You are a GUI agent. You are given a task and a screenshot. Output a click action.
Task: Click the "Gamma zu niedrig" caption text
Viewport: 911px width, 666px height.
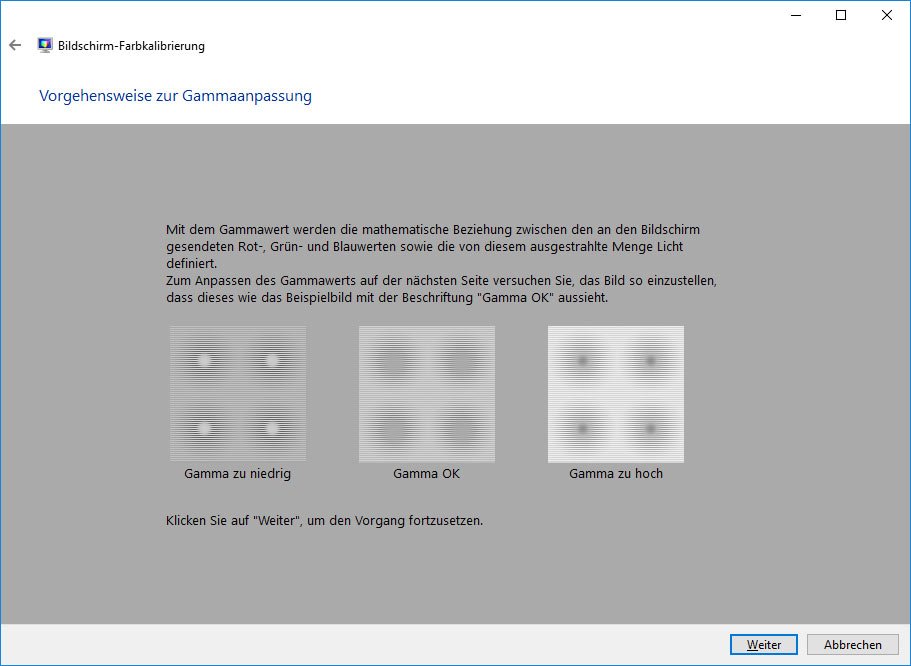pos(238,474)
